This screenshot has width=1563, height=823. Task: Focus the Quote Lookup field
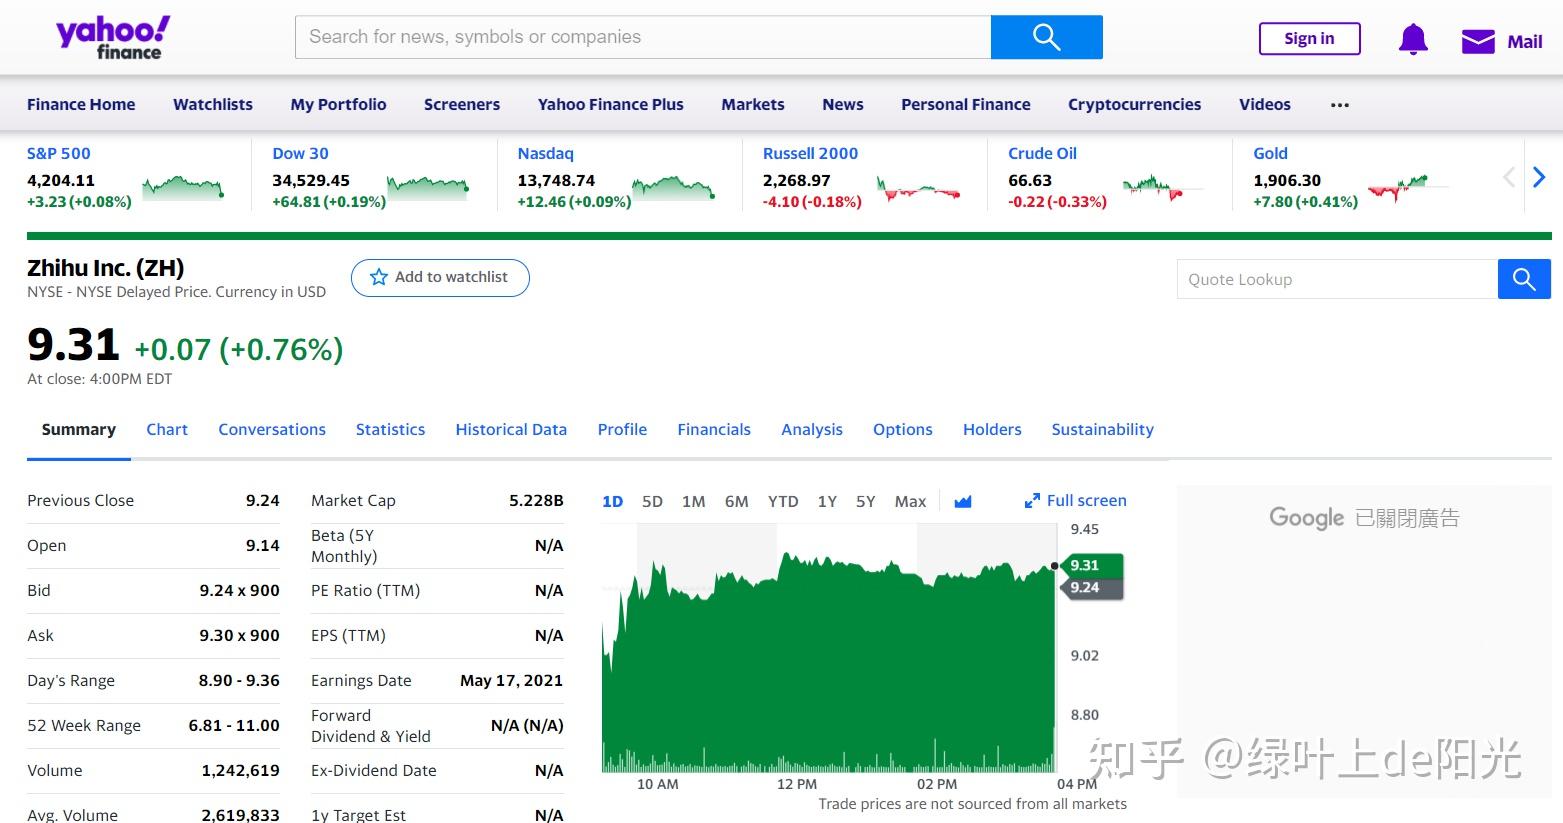point(1337,279)
